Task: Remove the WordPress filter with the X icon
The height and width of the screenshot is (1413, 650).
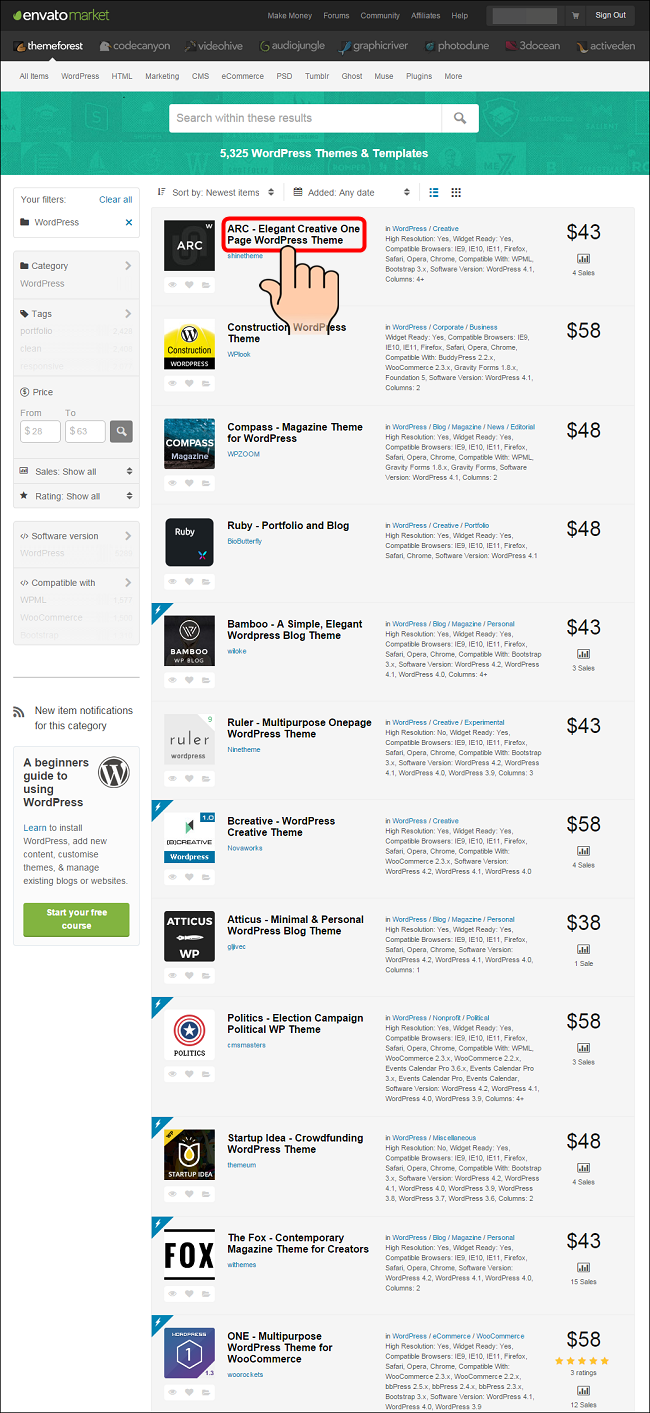Action: [x=129, y=223]
